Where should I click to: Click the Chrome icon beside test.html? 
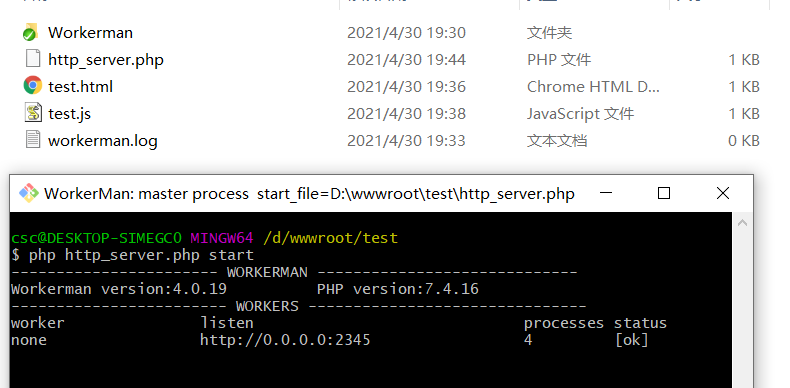point(33,86)
